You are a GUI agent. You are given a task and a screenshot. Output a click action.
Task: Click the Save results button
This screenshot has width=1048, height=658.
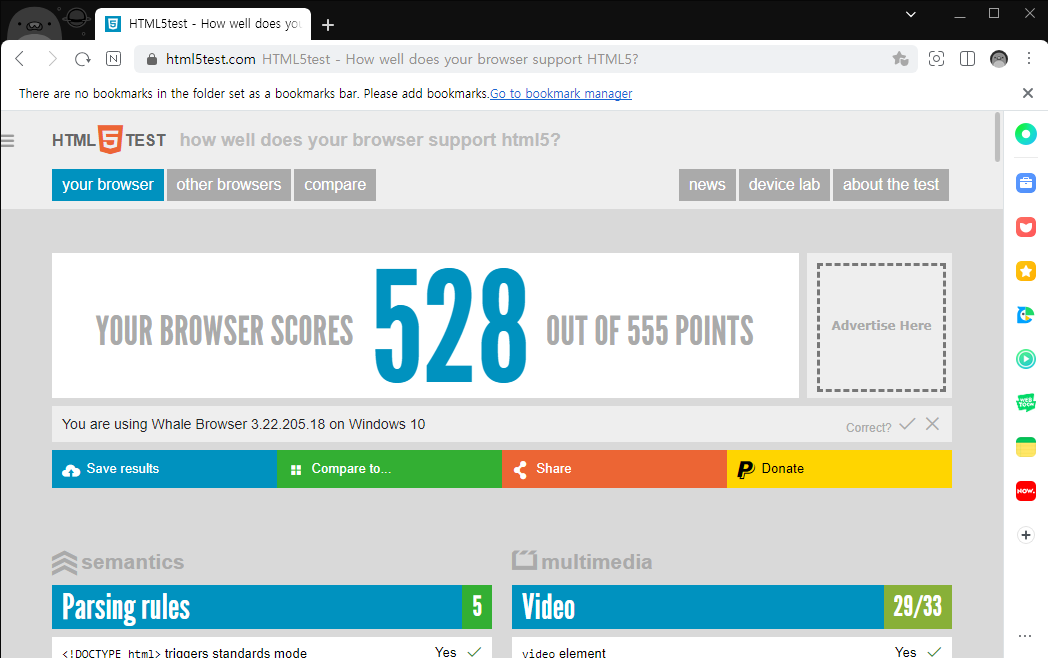click(164, 469)
